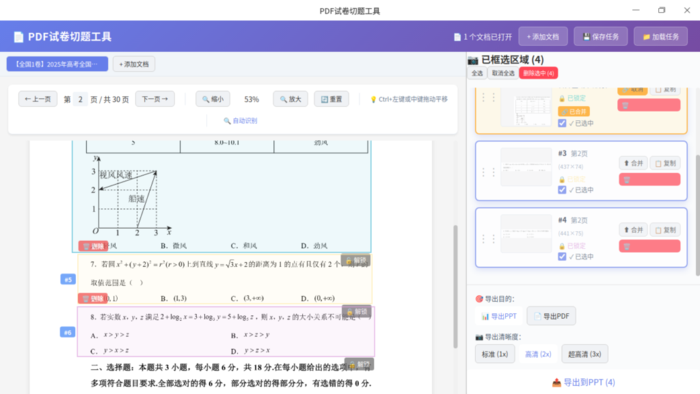Delete region #5 using its 删除 button
Image resolution: width=700 pixels, height=394 pixels.
[x=93, y=298]
